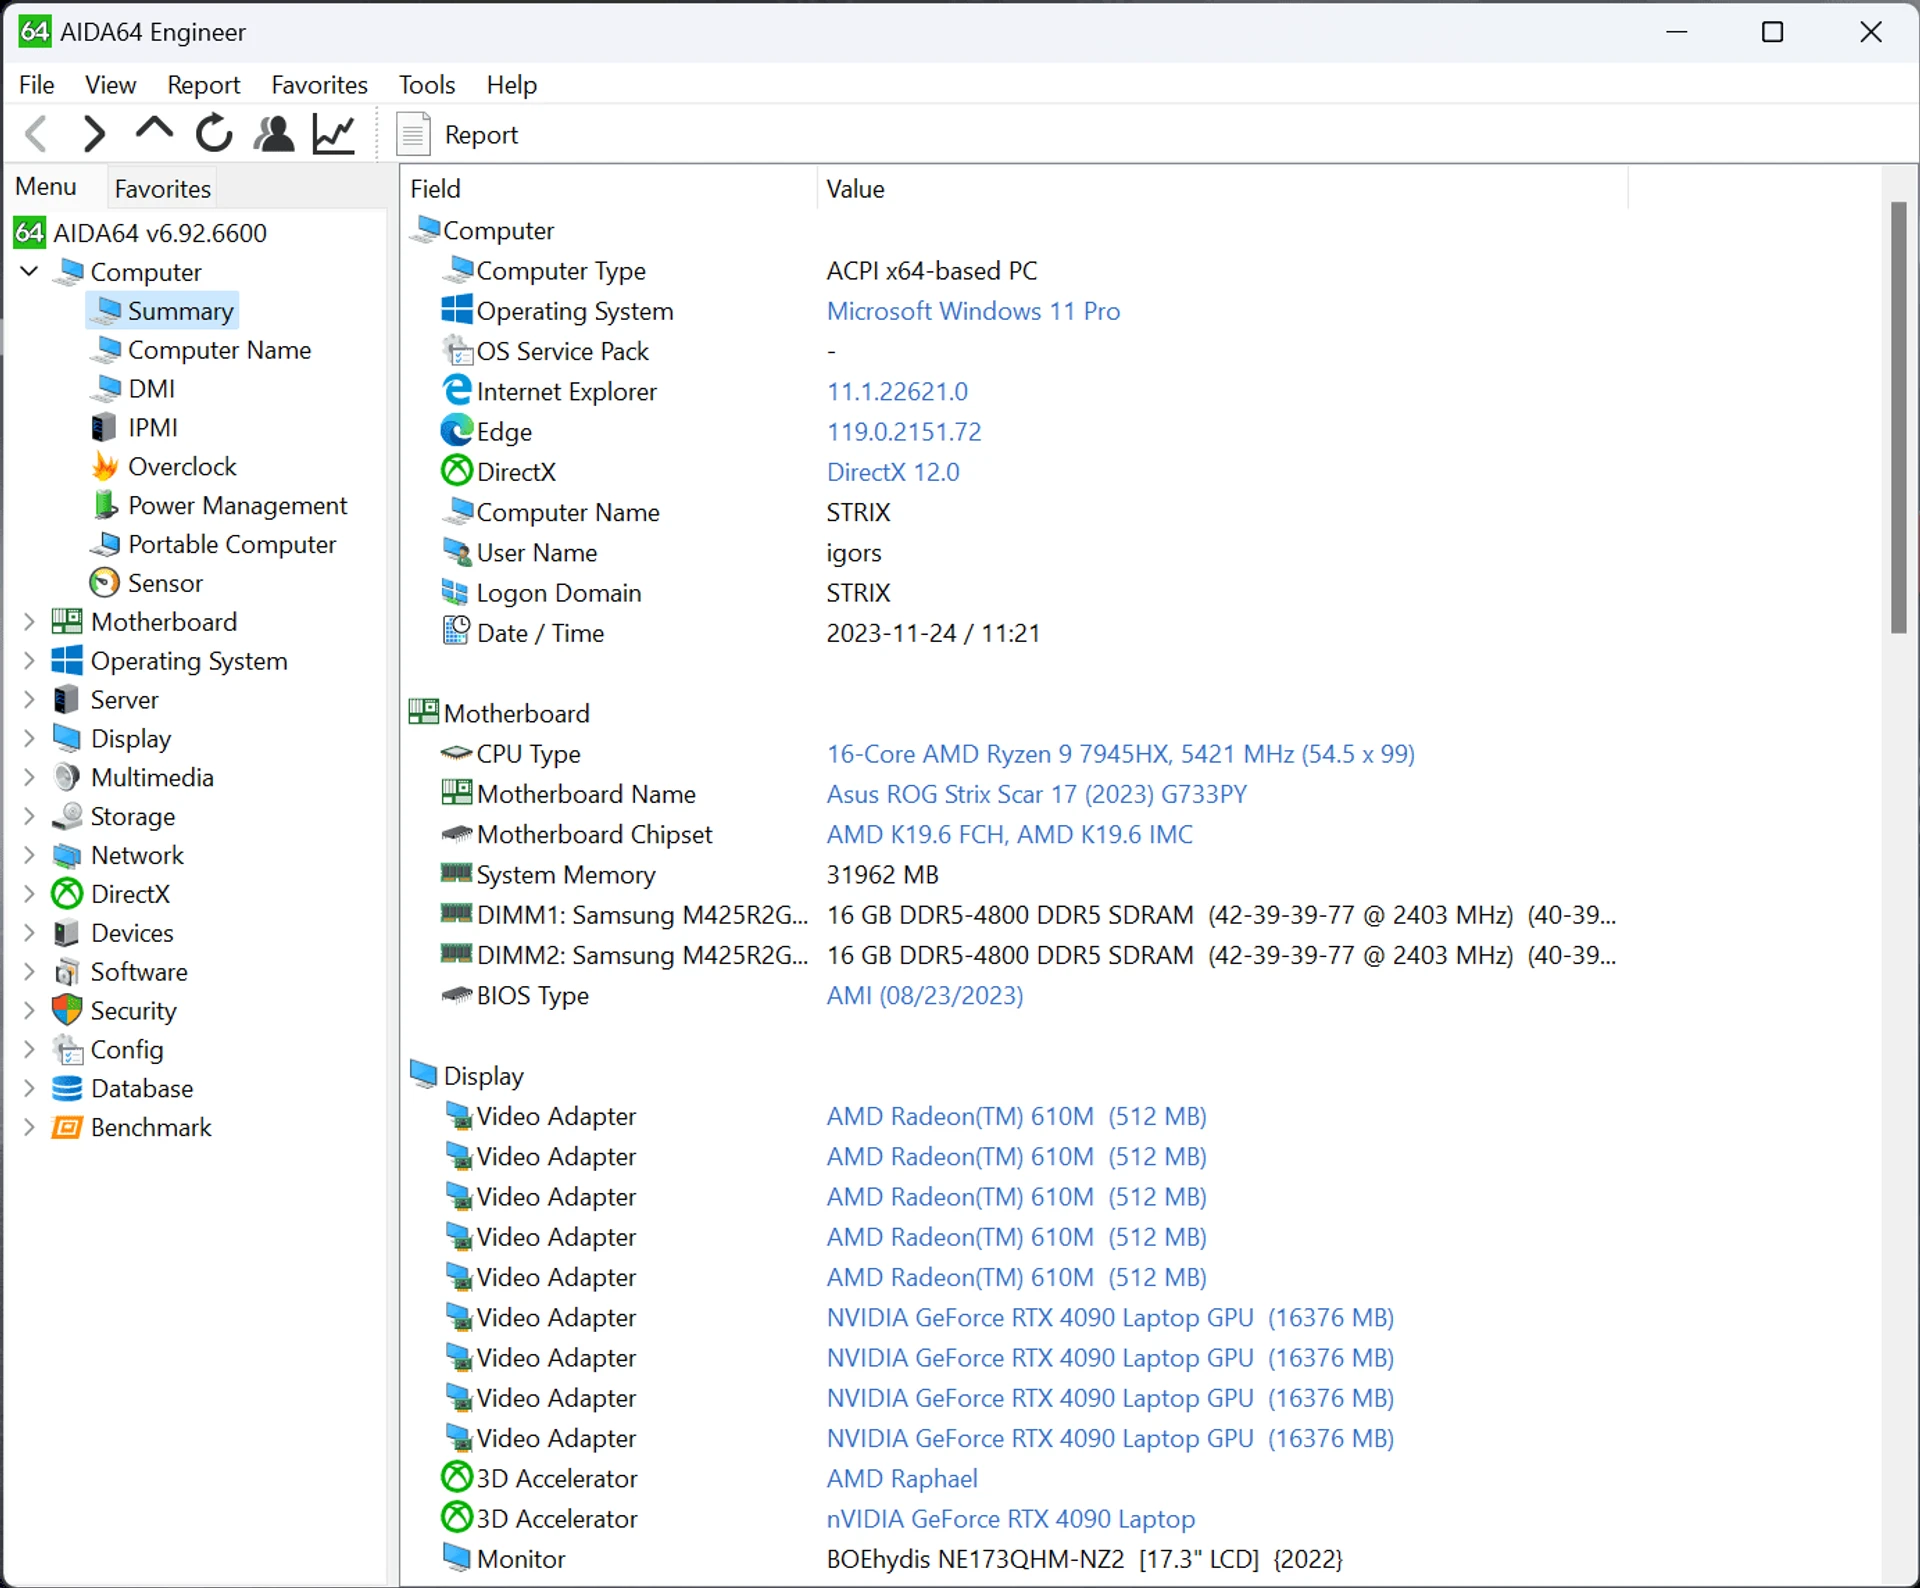Switch to the Favorites tab in the side panel
The height and width of the screenshot is (1588, 1920).
pyautogui.click(x=162, y=189)
